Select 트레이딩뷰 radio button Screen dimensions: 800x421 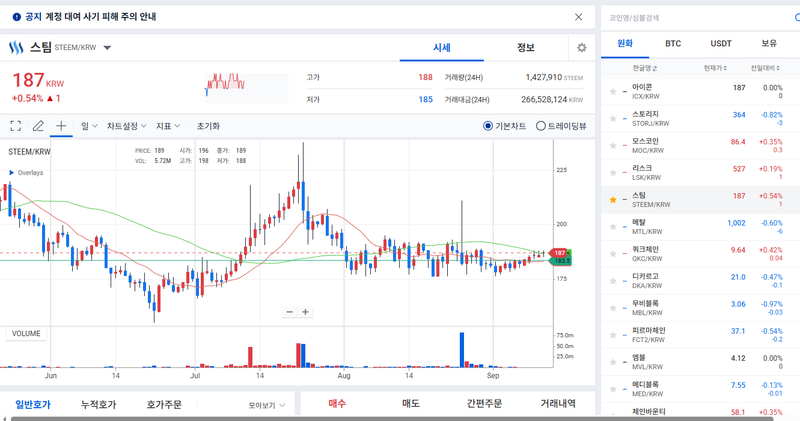[x=541, y=126]
